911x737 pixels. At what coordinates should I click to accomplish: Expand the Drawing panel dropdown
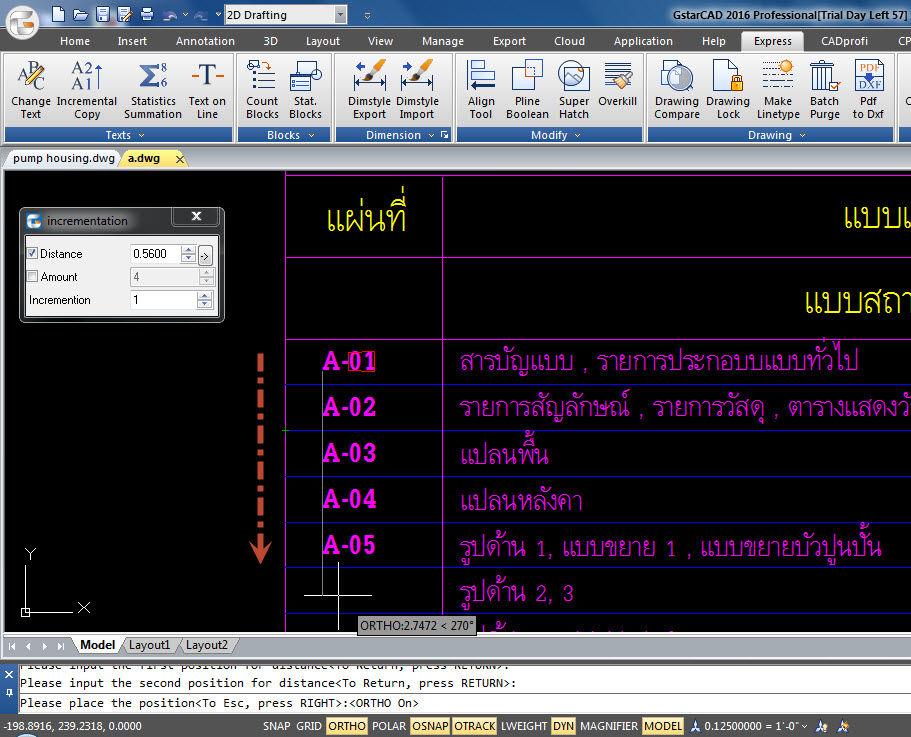click(x=802, y=135)
